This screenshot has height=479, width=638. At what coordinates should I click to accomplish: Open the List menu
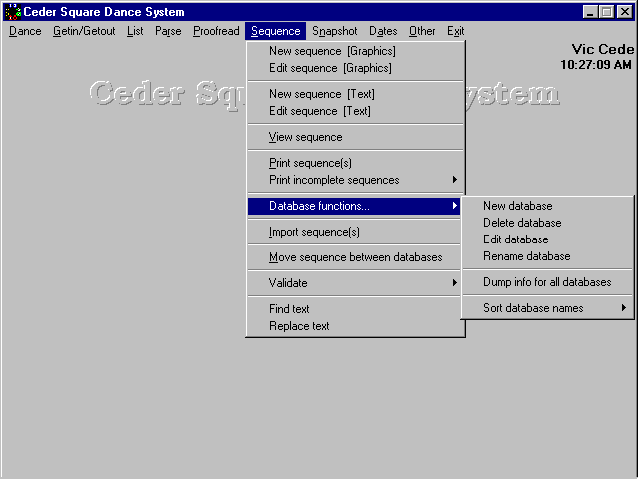(x=135, y=31)
